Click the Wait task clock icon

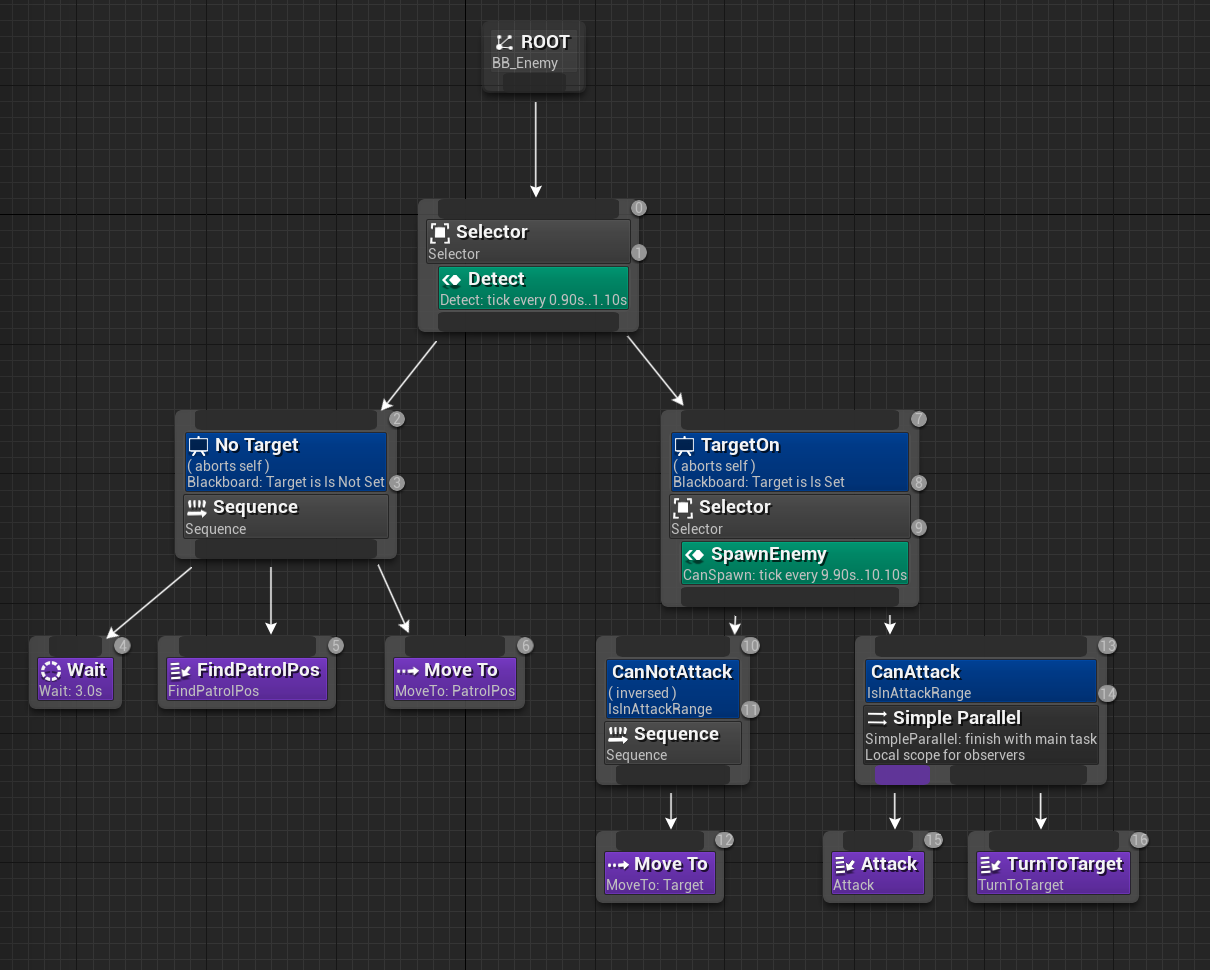[x=51, y=671]
